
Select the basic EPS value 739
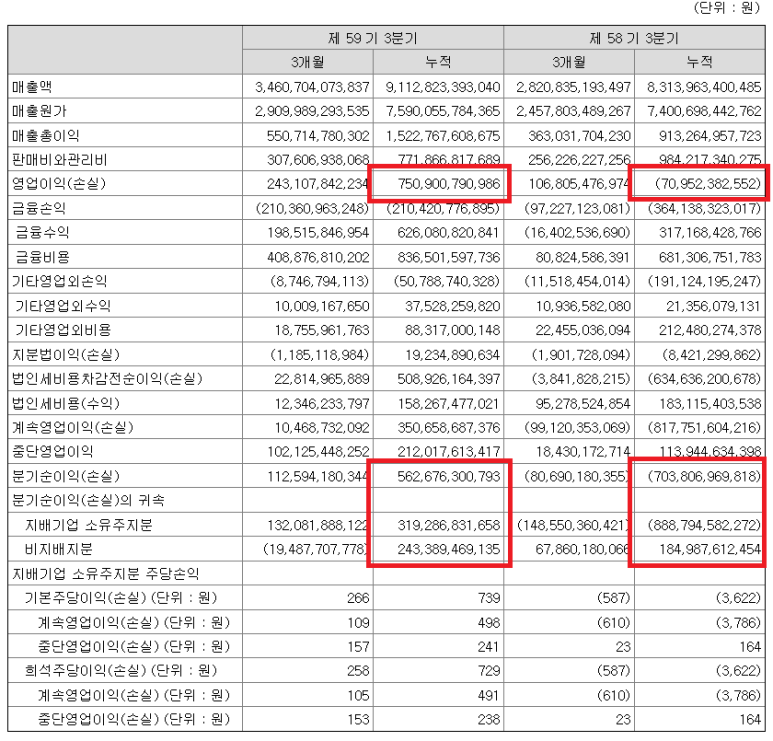[x=489, y=598]
